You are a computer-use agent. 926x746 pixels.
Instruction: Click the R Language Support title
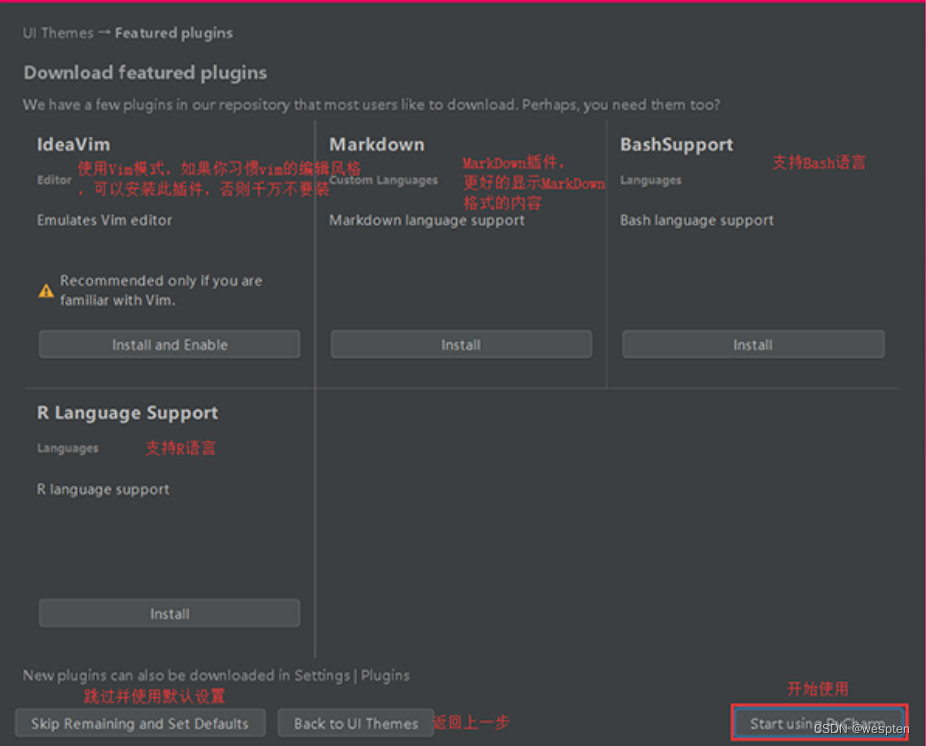[x=128, y=413]
